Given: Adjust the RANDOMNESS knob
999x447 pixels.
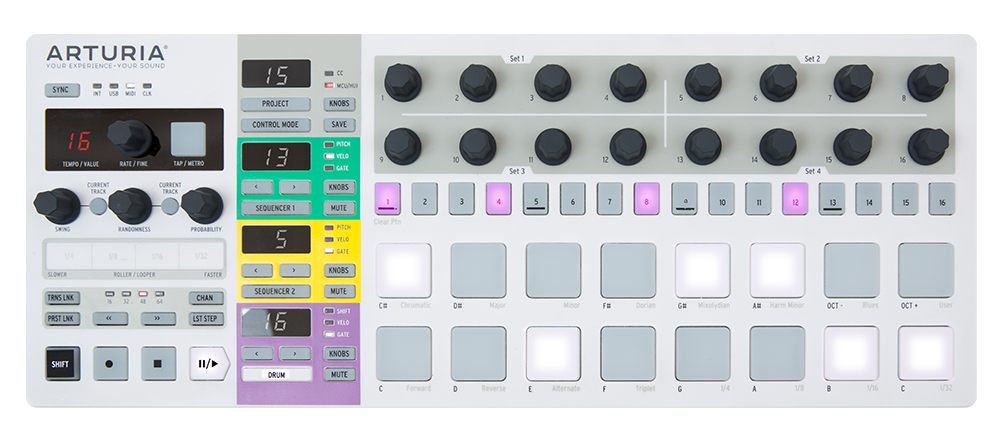Looking at the screenshot, I should click(x=130, y=205).
